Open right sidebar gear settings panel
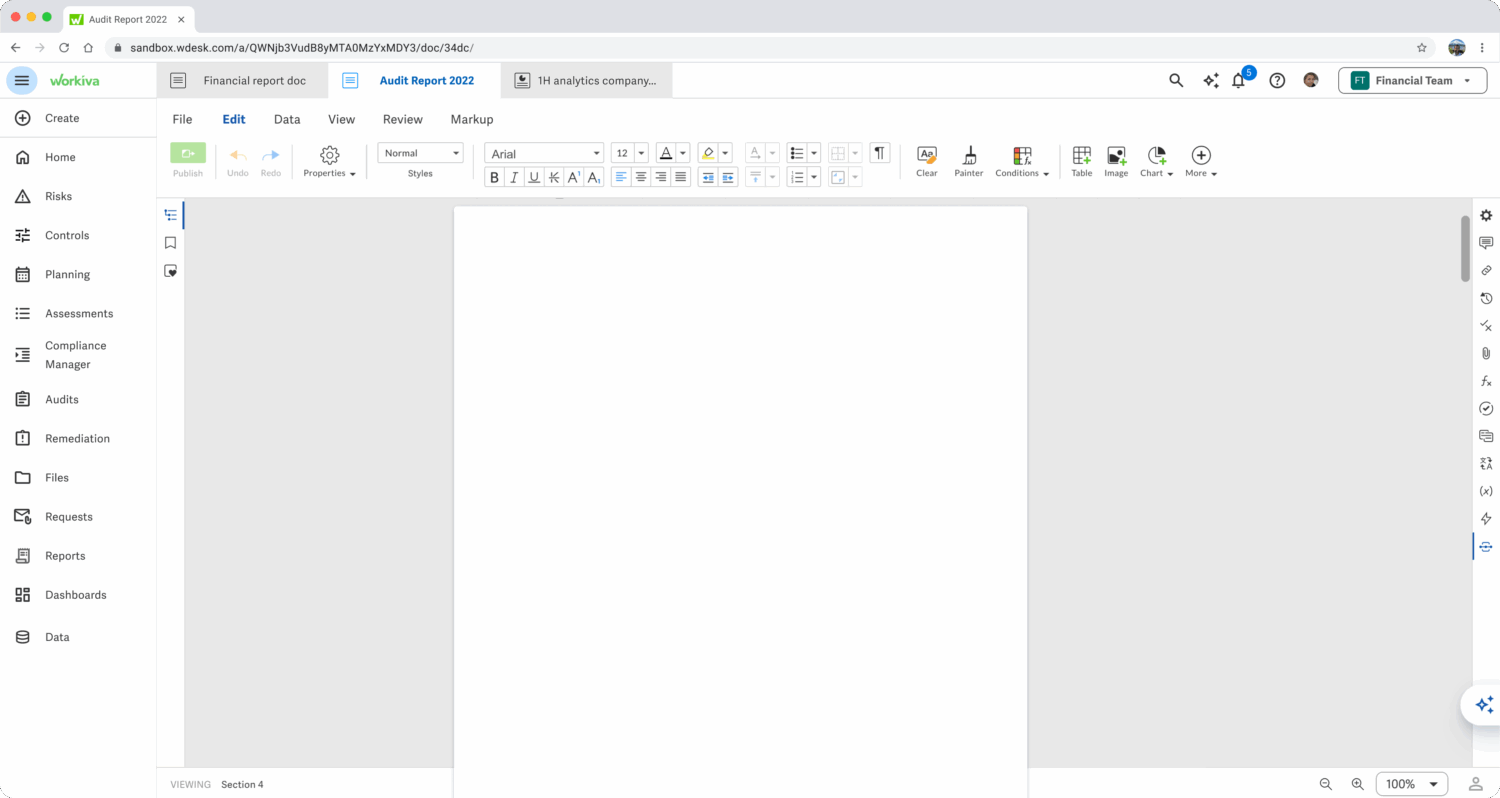This screenshot has height=798, width=1500. point(1486,215)
